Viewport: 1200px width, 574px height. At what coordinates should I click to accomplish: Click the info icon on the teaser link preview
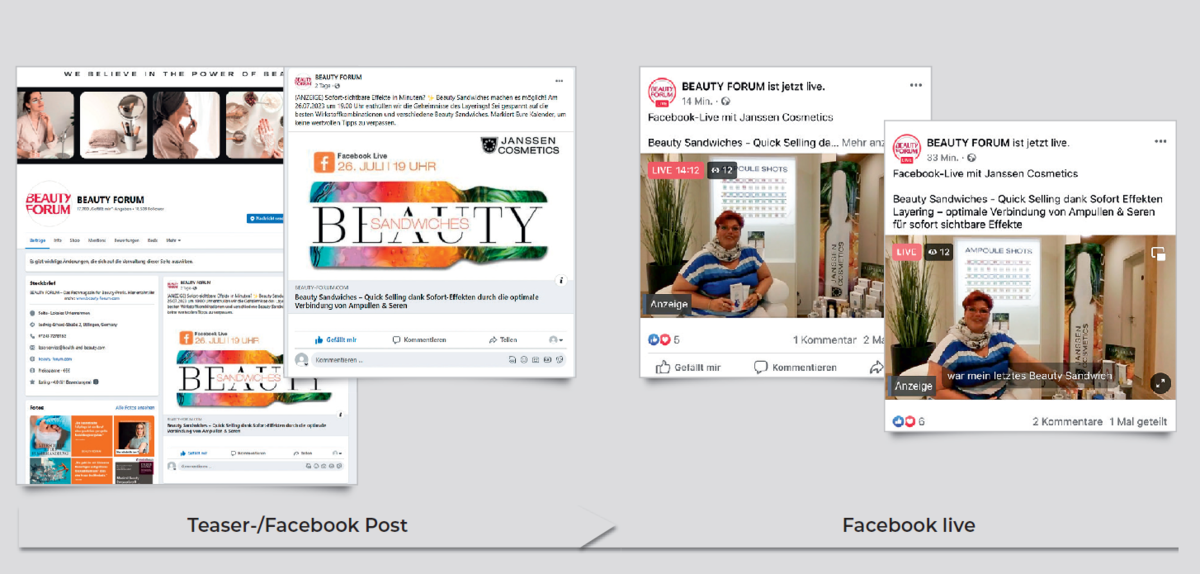[561, 281]
